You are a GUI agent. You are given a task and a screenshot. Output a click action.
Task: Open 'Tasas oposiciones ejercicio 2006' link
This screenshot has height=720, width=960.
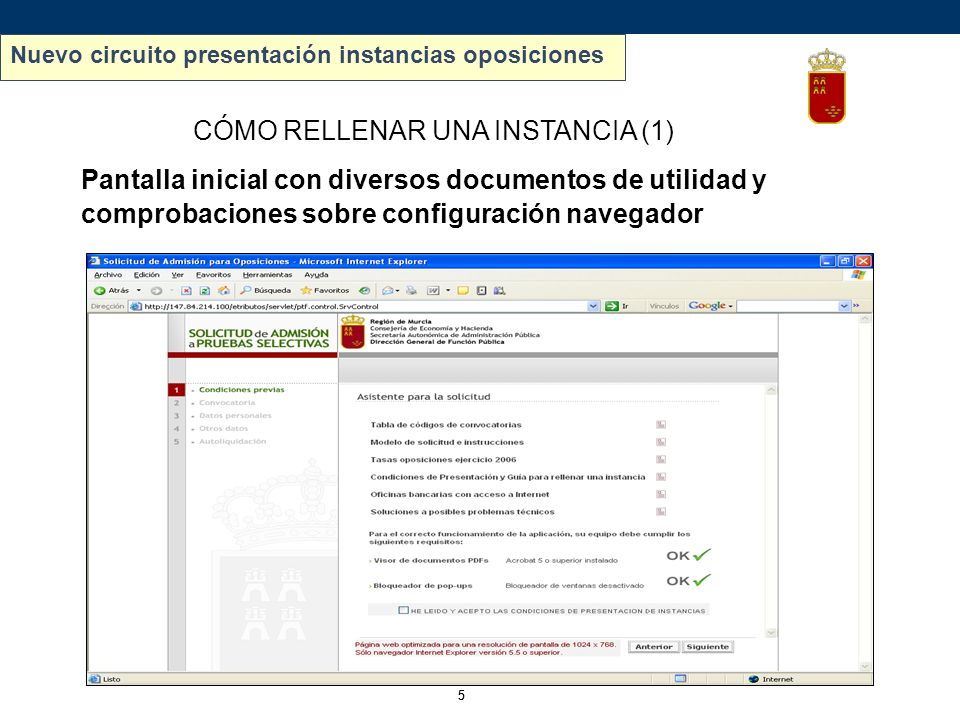point(443,460)
